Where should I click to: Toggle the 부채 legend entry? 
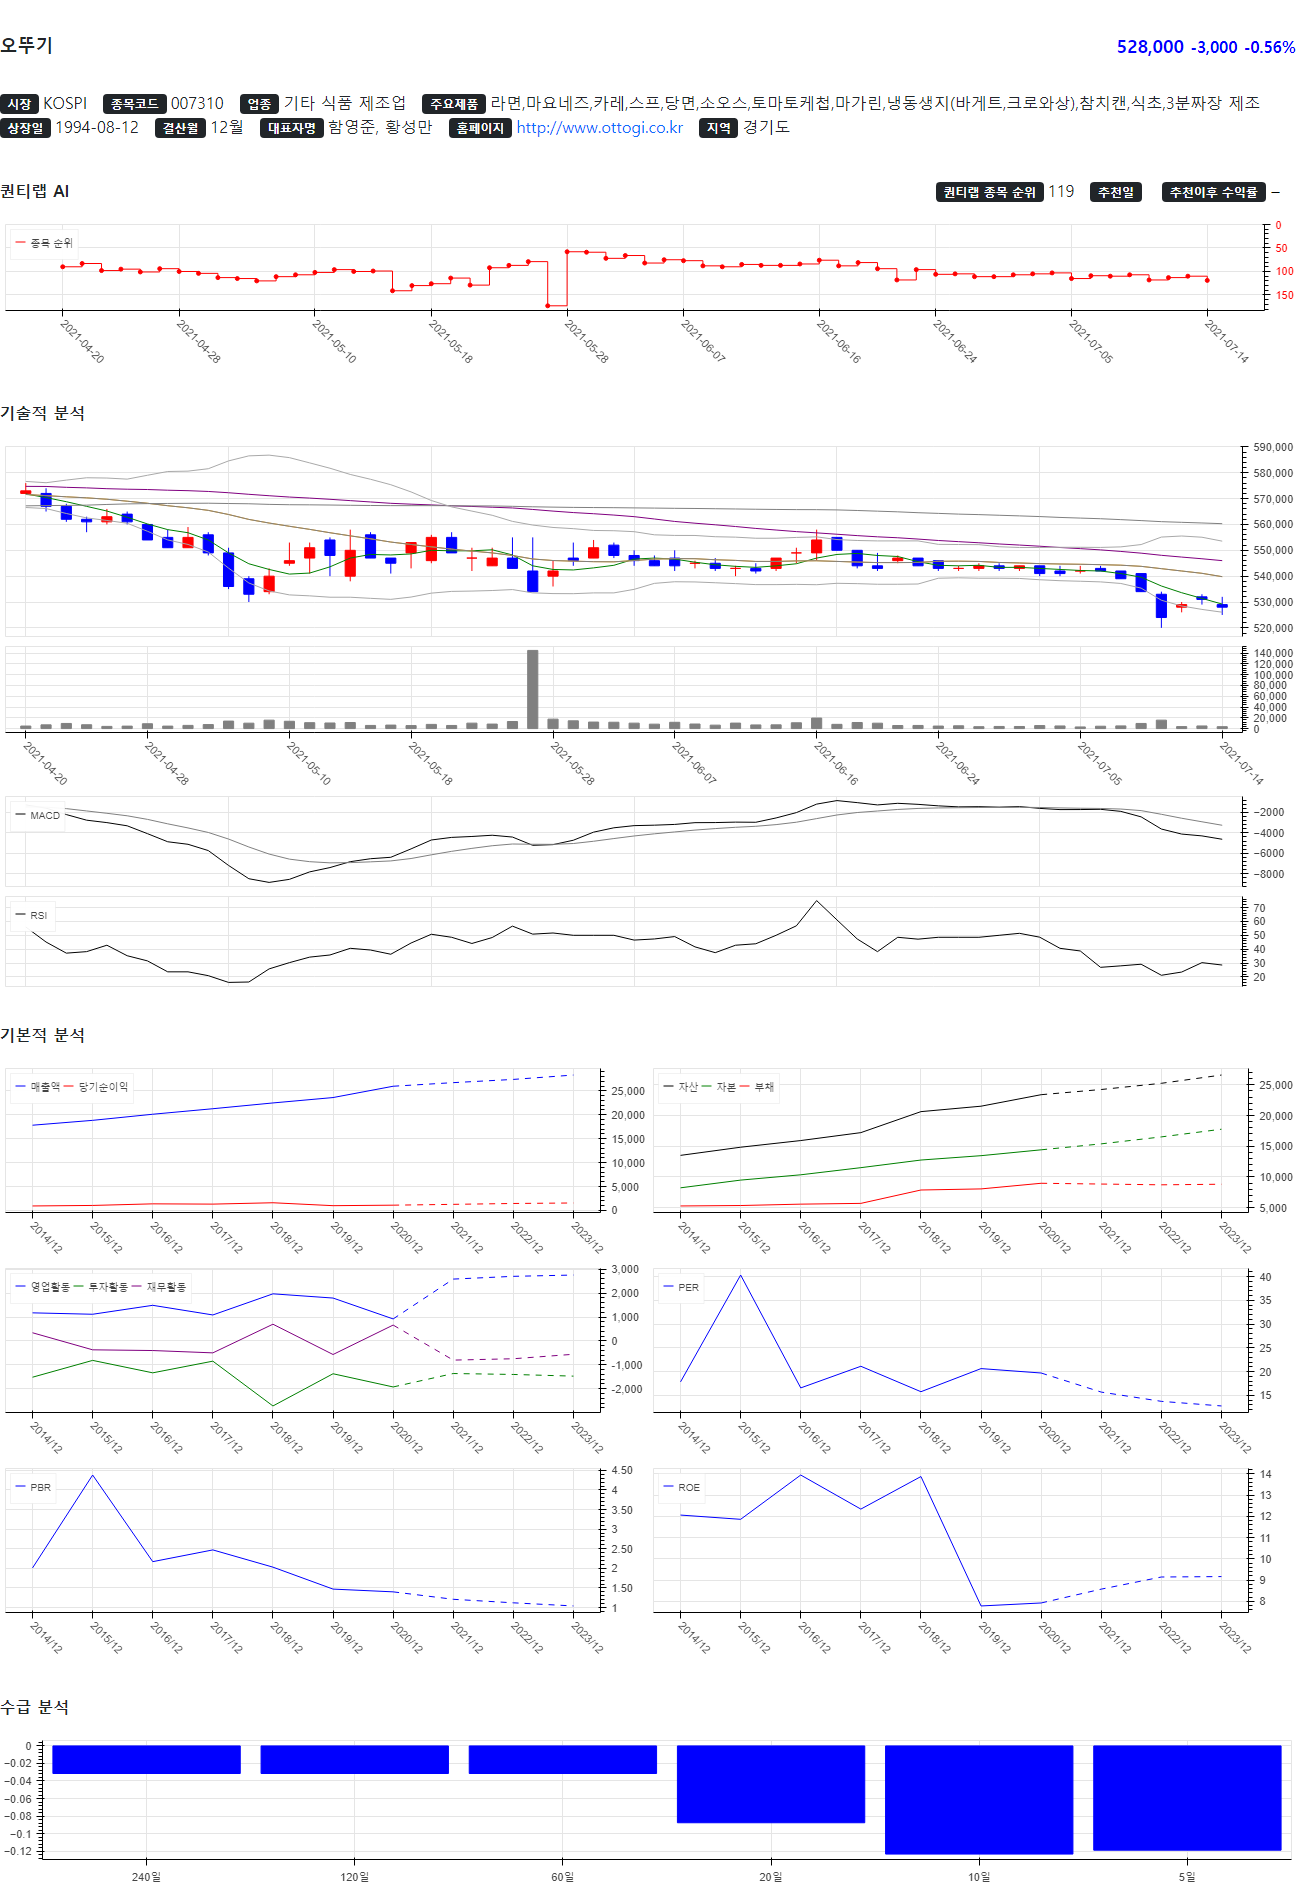(757, 1087)
